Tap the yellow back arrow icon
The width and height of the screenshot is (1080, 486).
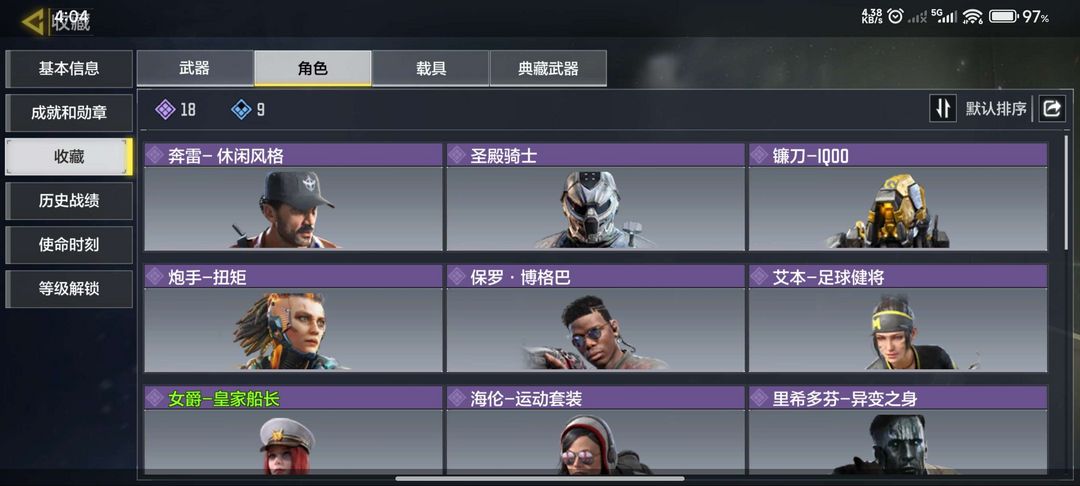(33, 22)
